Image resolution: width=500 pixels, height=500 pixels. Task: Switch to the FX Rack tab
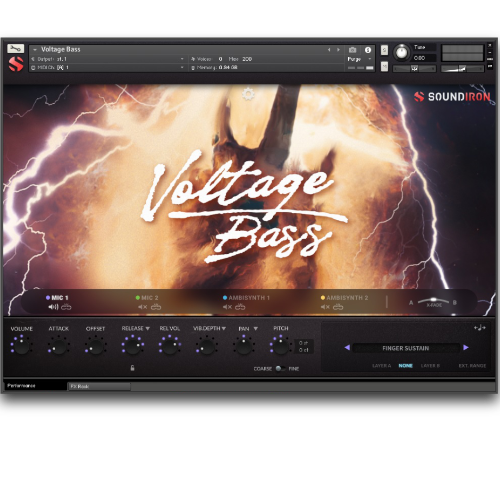(x=99, y=386)
